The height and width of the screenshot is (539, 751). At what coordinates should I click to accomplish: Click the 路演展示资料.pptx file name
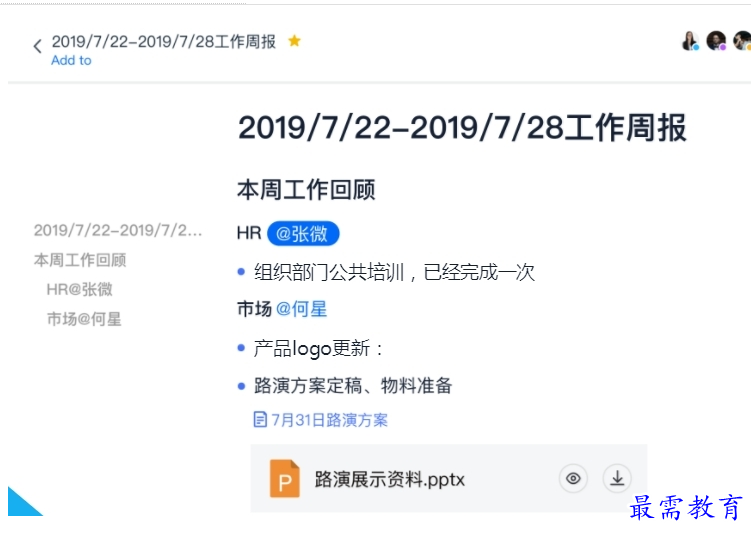(x=390, y=479)
